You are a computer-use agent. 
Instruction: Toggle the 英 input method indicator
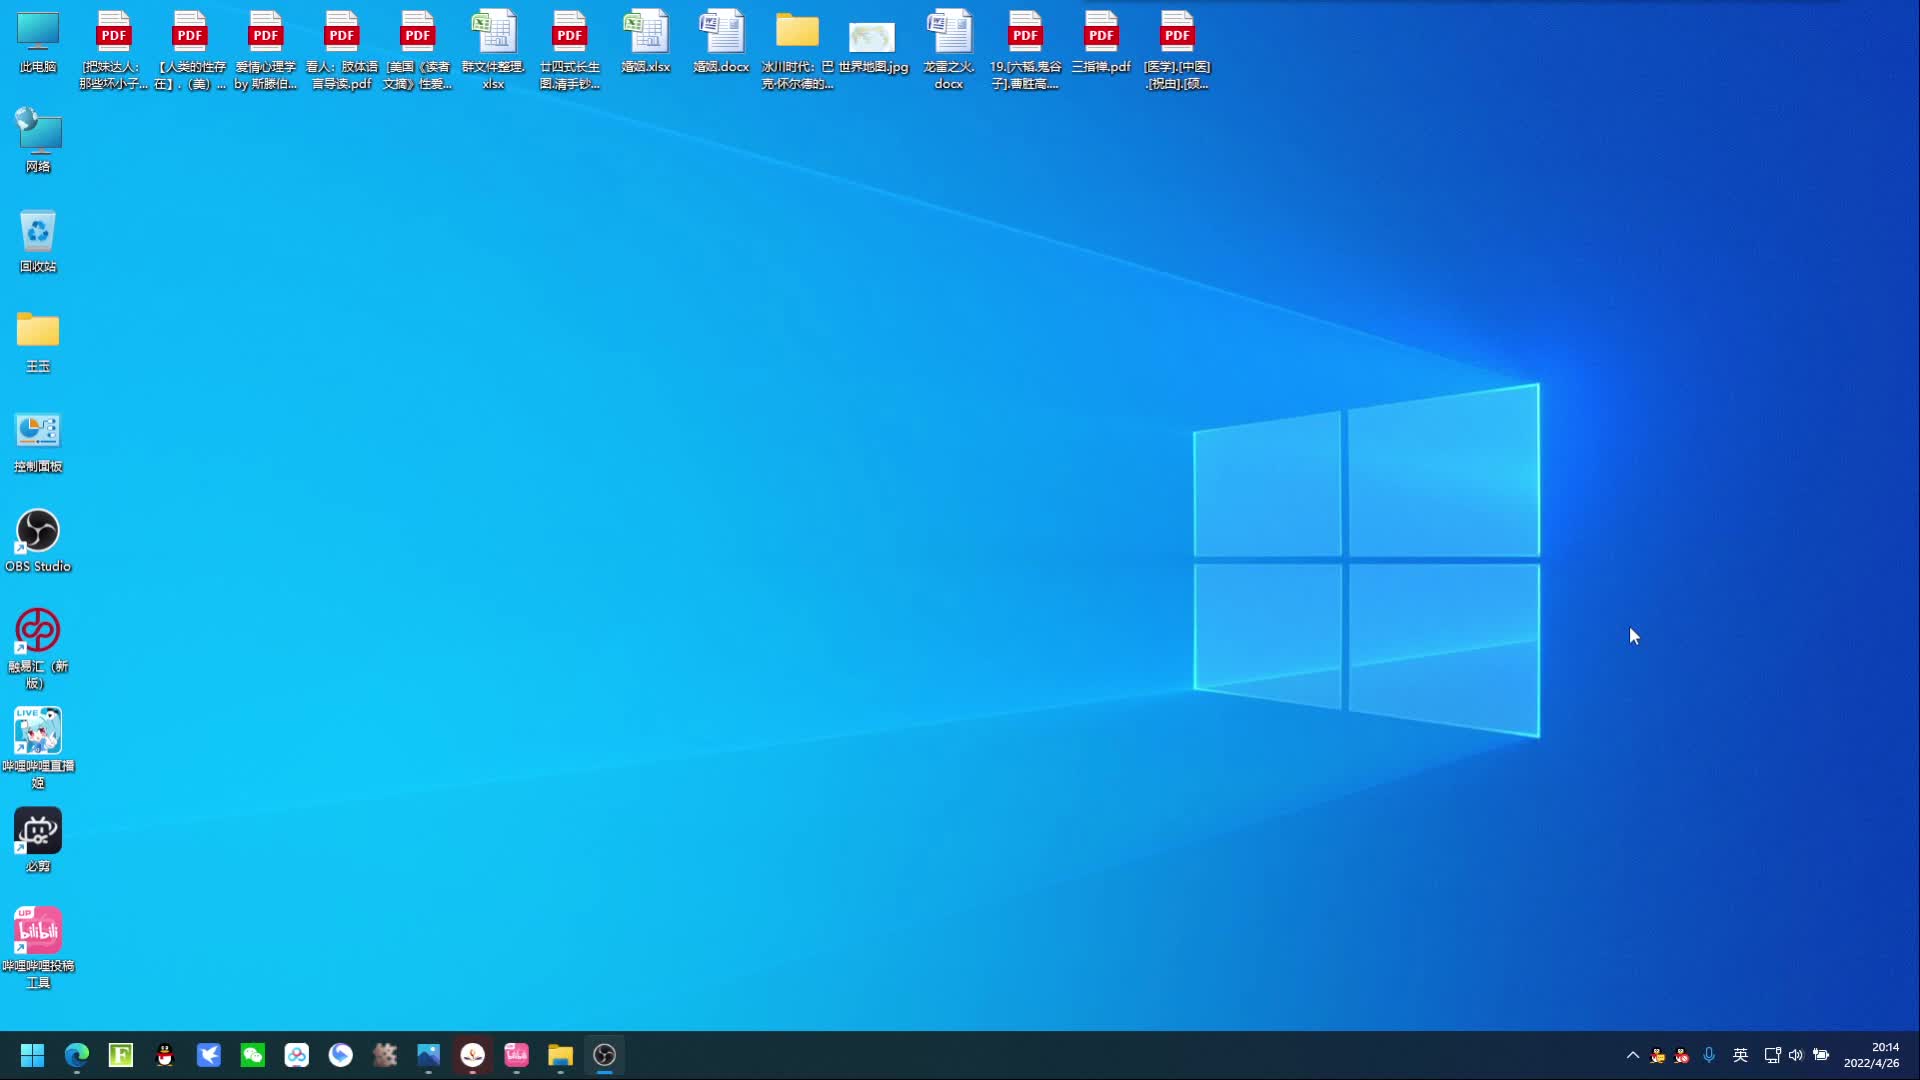[1741, 1055]
